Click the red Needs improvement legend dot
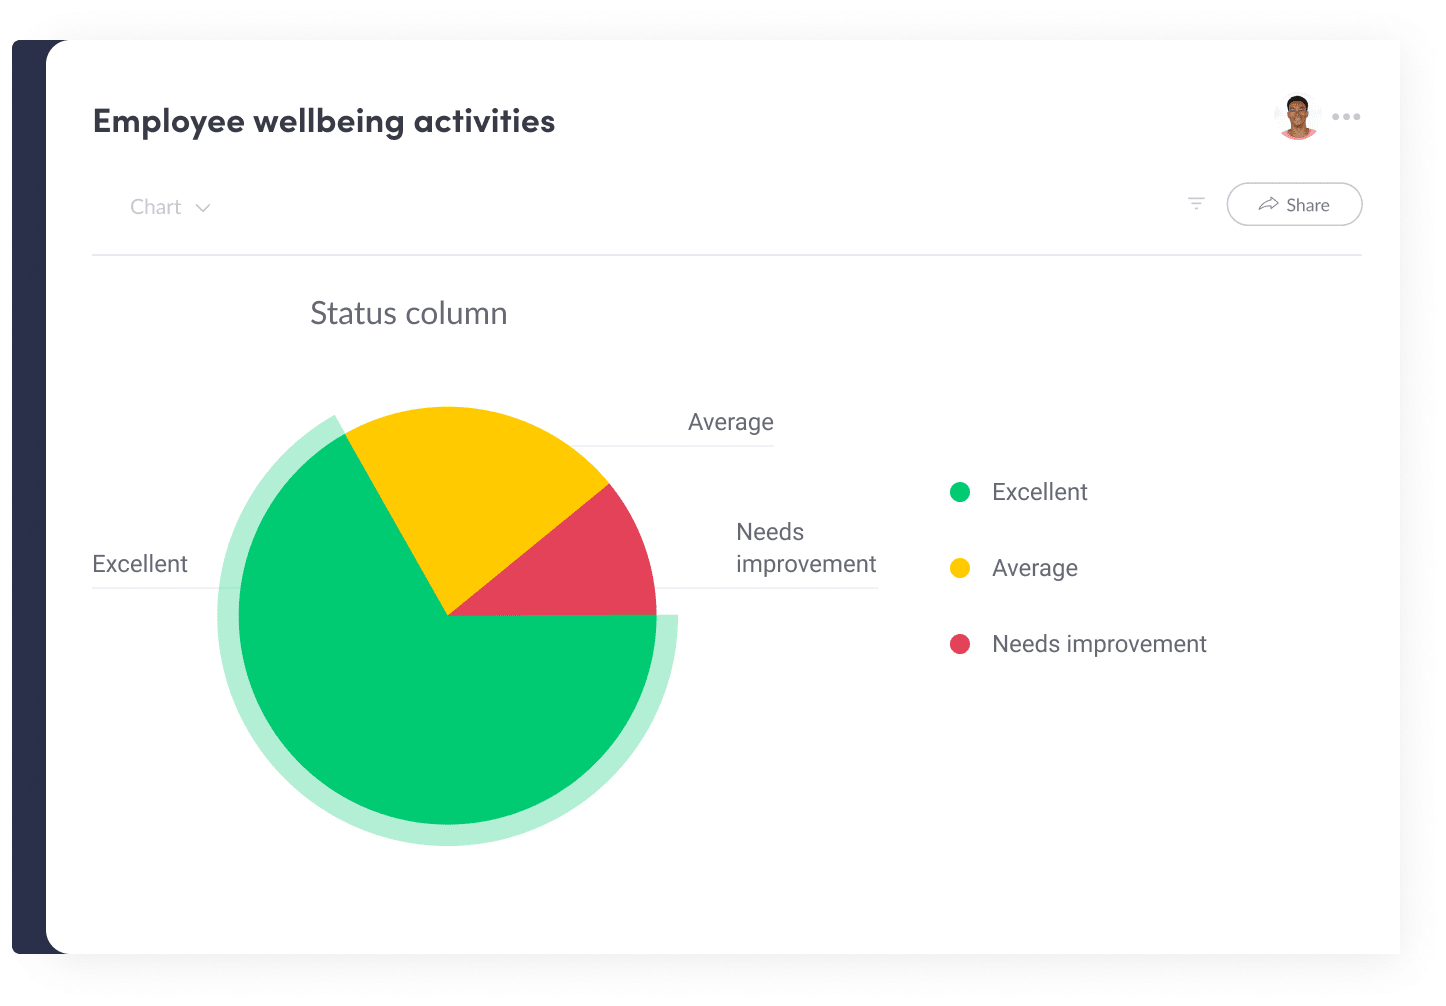This screenshot has width=1446, height=1006. click(960, 644)
